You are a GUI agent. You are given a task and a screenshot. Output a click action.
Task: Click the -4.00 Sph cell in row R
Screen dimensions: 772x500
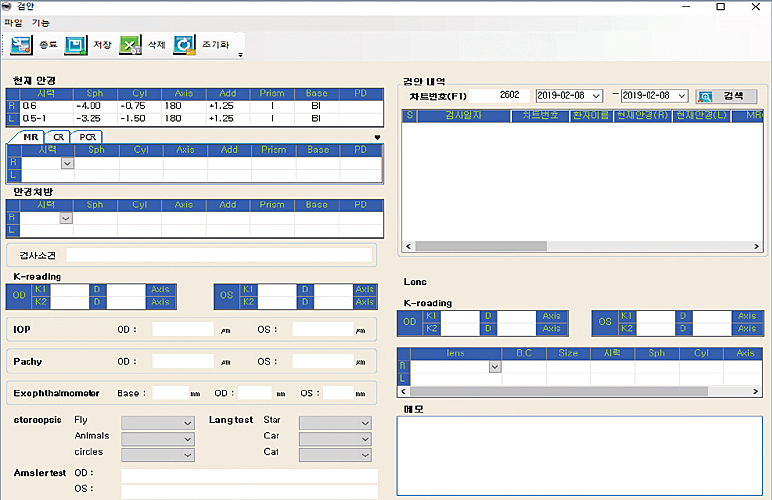pyautogui.click(x=96, y=106)
